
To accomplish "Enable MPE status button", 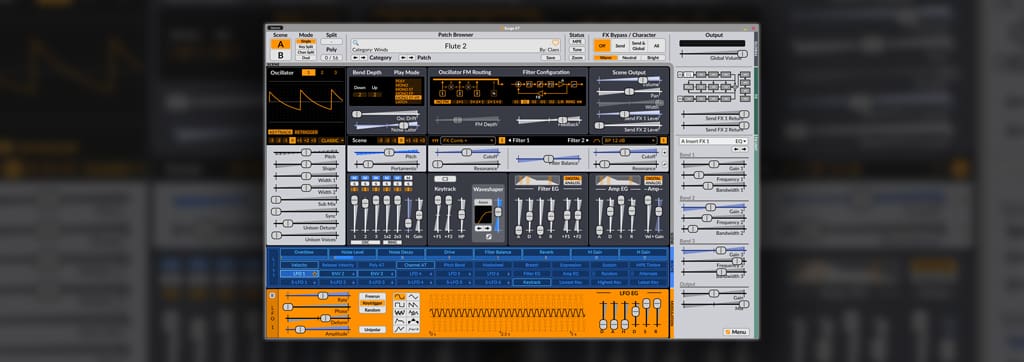I will coord(577,41).
